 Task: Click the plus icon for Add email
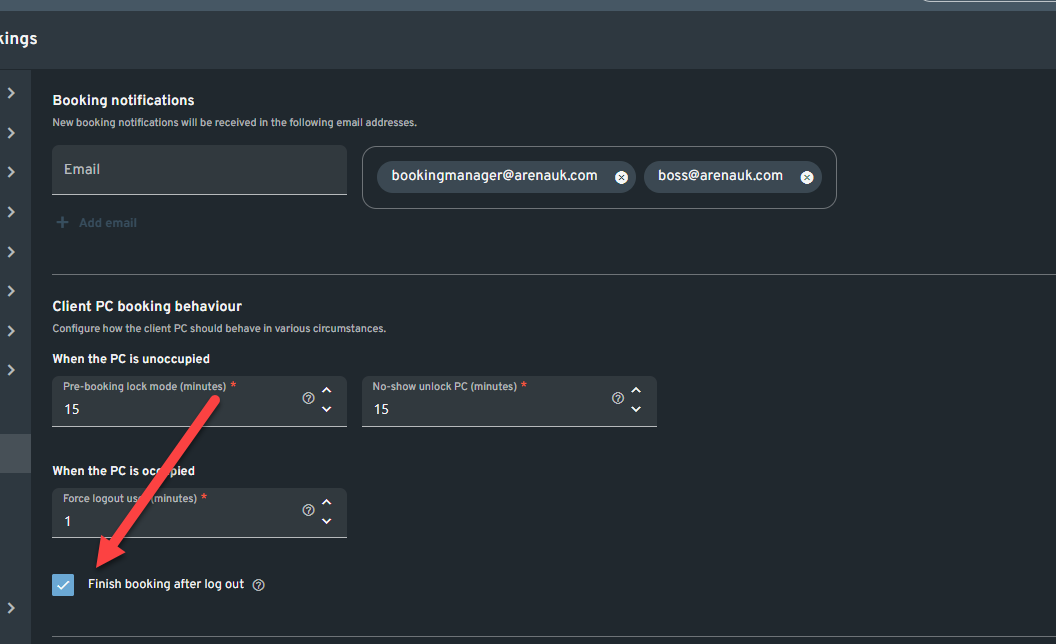click(62, 222)
